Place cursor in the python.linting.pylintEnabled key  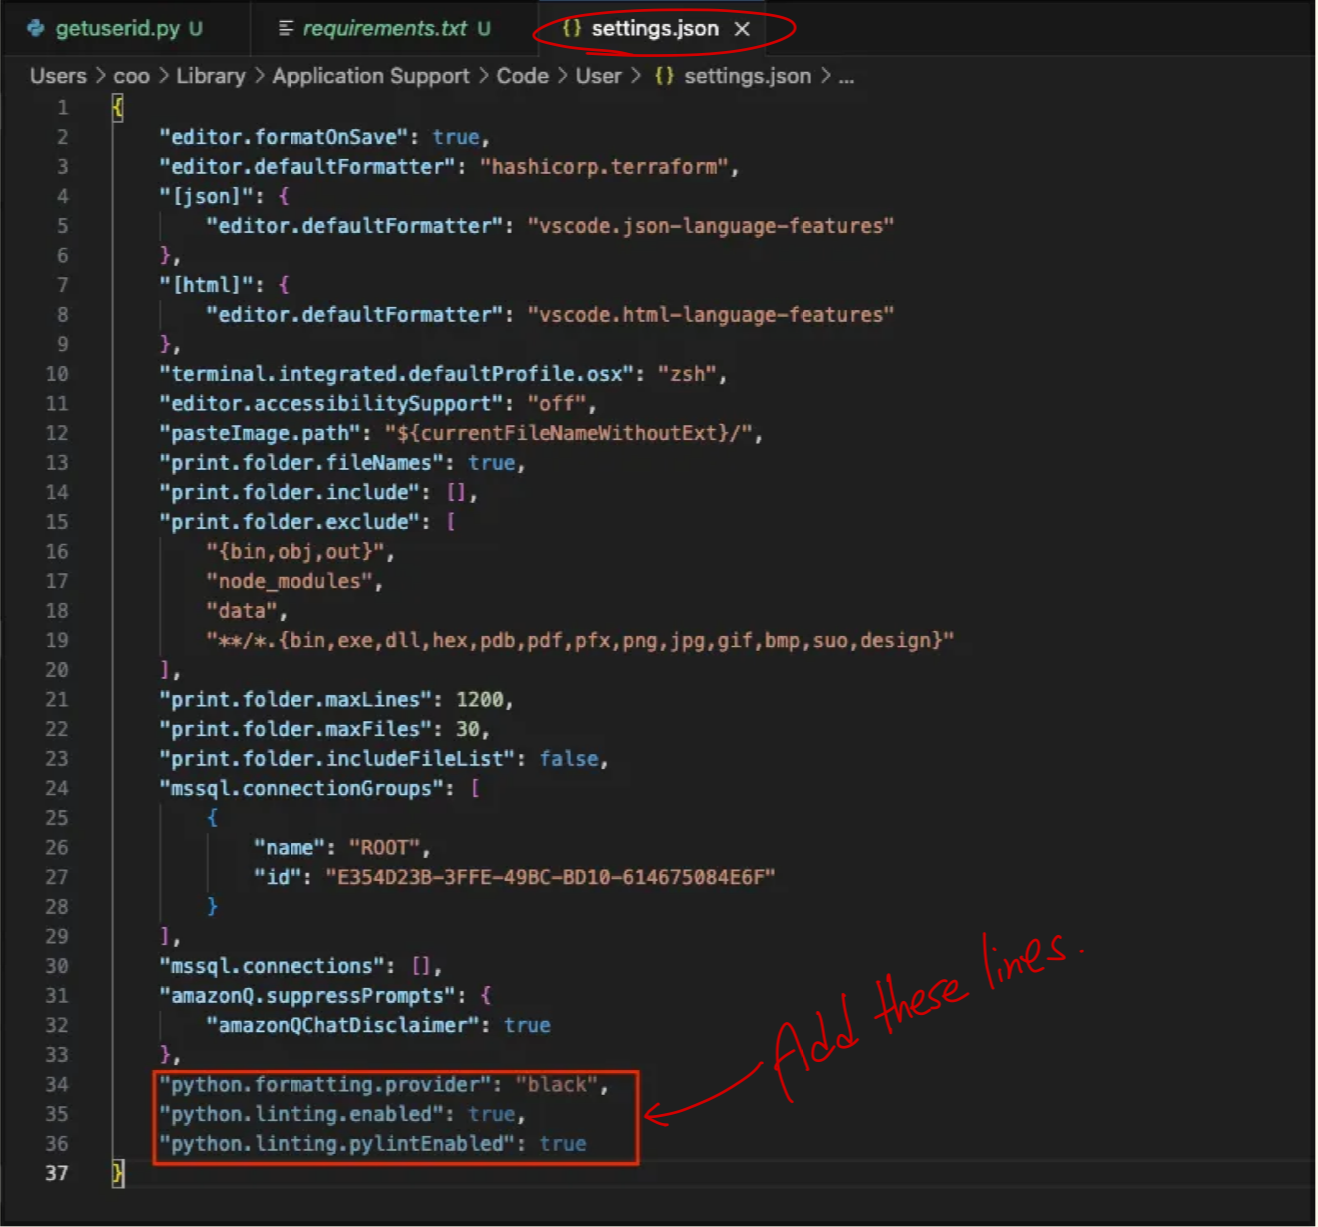coord(337,1143)
